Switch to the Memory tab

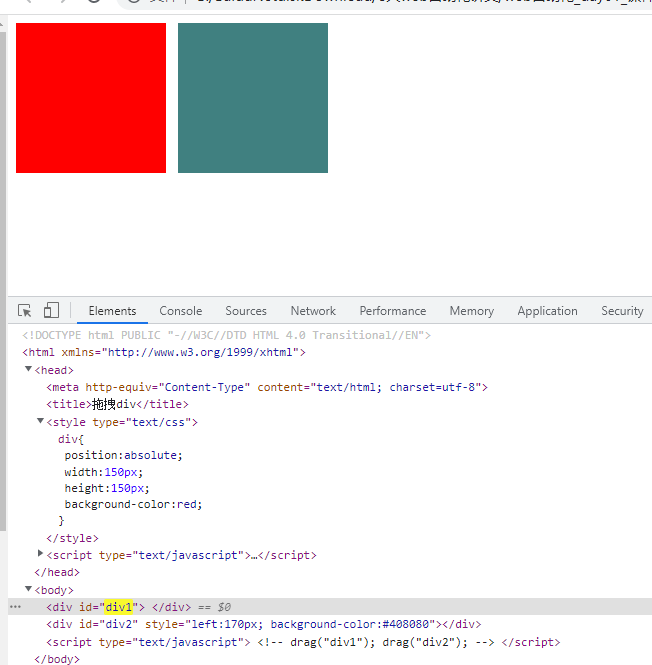(472, 311)
